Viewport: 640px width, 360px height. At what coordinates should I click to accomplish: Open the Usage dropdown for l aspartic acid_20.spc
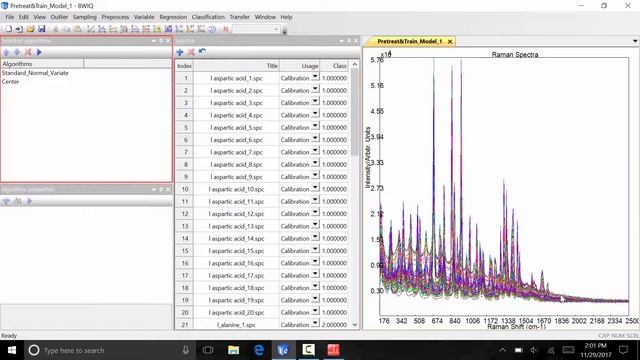[315, 311]
